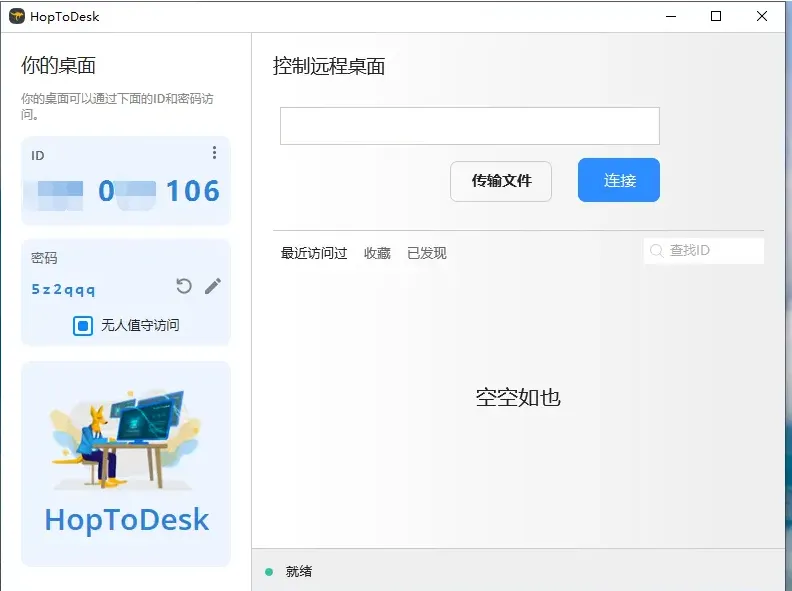Click the HopToDesk title bar logo
The width and height of the screenshot is (792, 591).
17,16
